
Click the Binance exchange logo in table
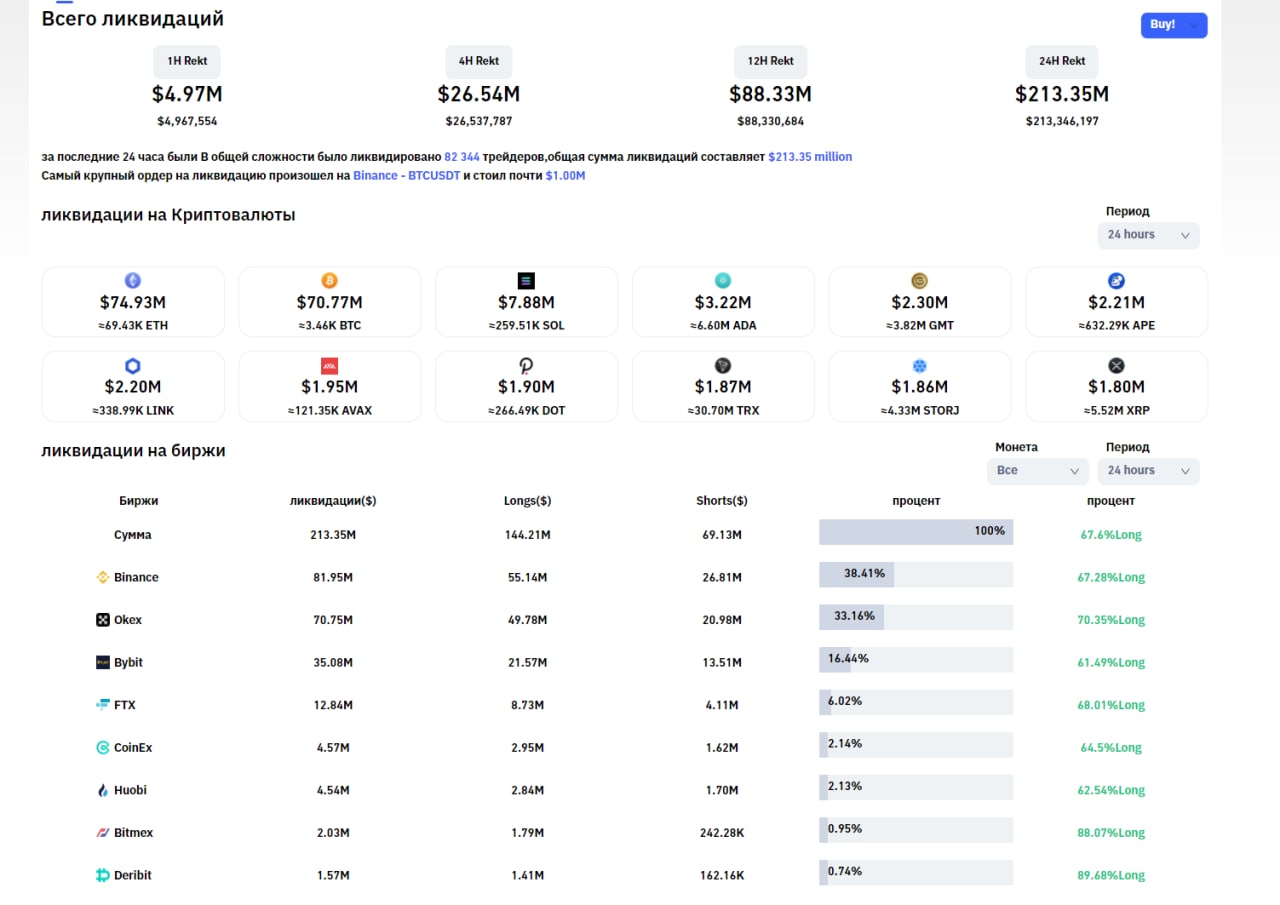point(102,577)
